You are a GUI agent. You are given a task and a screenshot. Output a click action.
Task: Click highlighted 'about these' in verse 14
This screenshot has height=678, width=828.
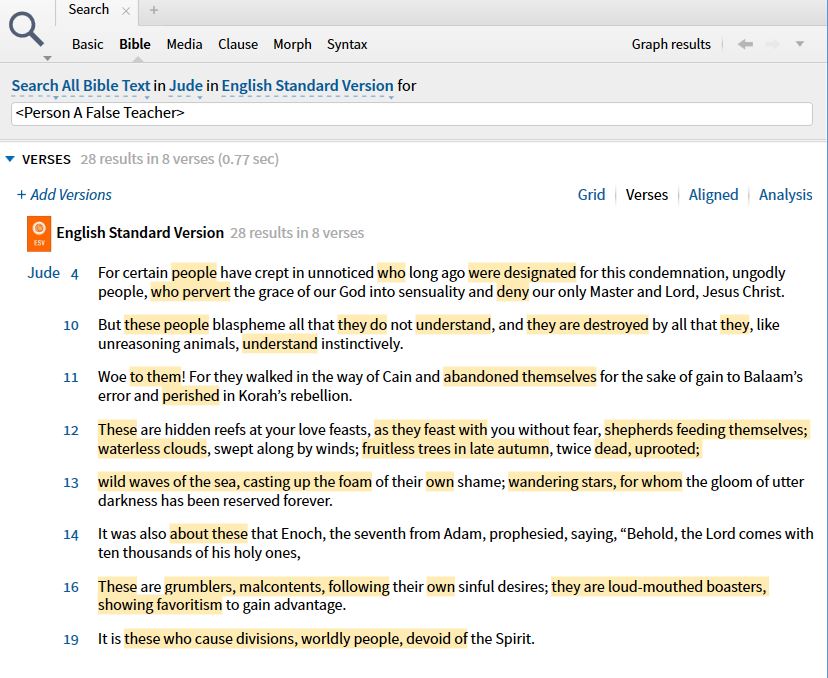click(209, 534)
